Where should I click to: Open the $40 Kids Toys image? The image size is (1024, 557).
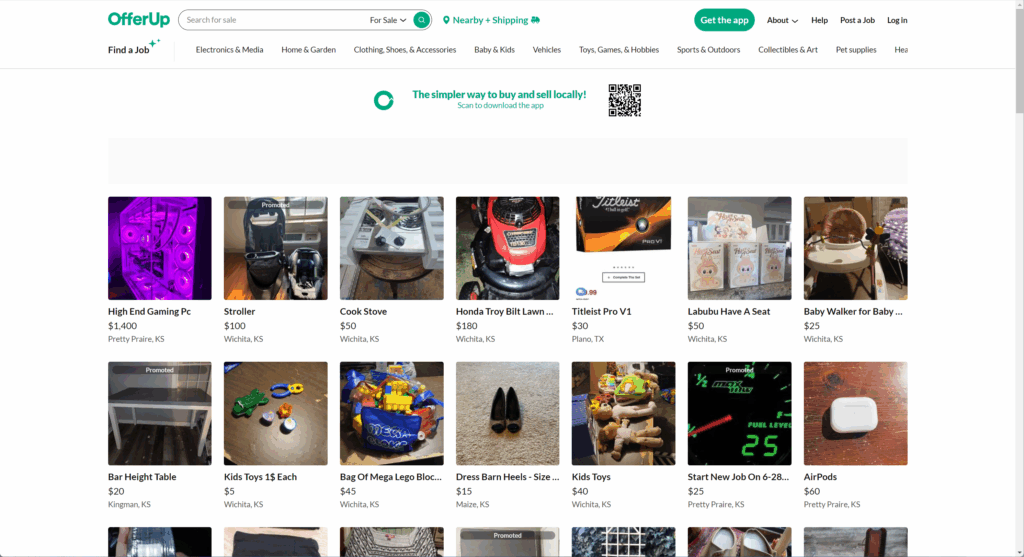click(x=623, y=413)
